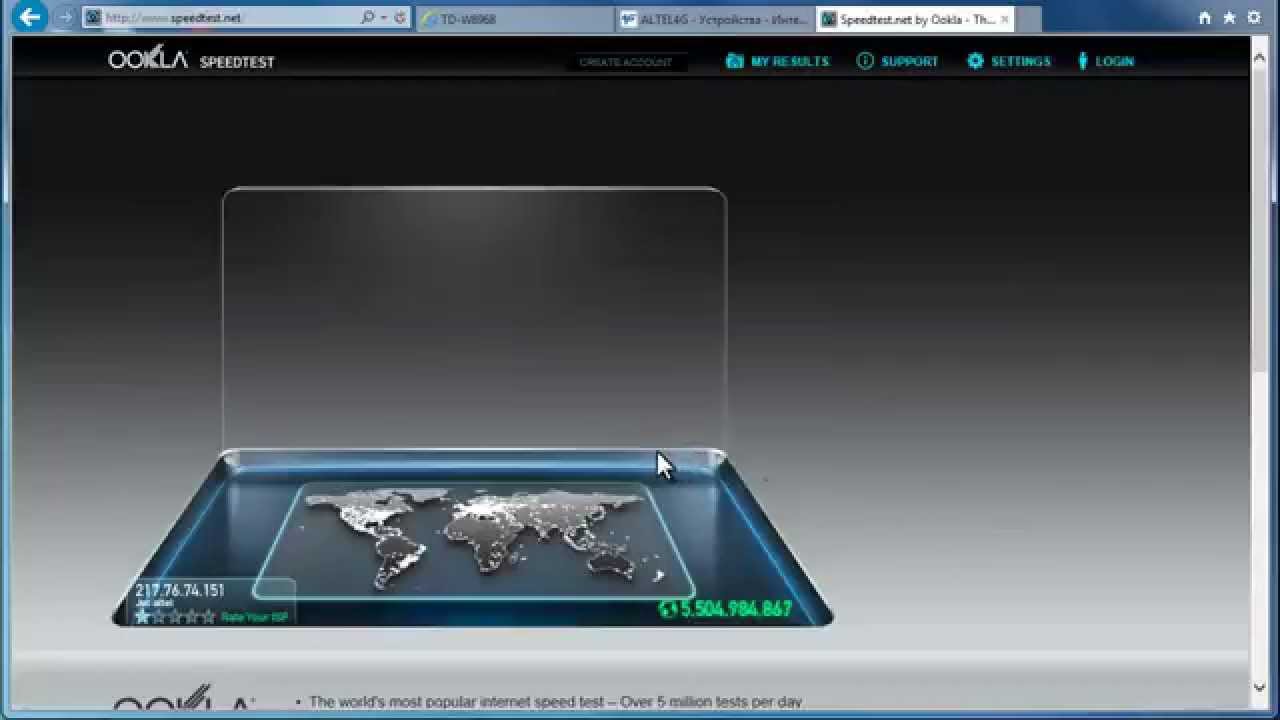Switch to the ALTEL4G tab

click(714, 19)
